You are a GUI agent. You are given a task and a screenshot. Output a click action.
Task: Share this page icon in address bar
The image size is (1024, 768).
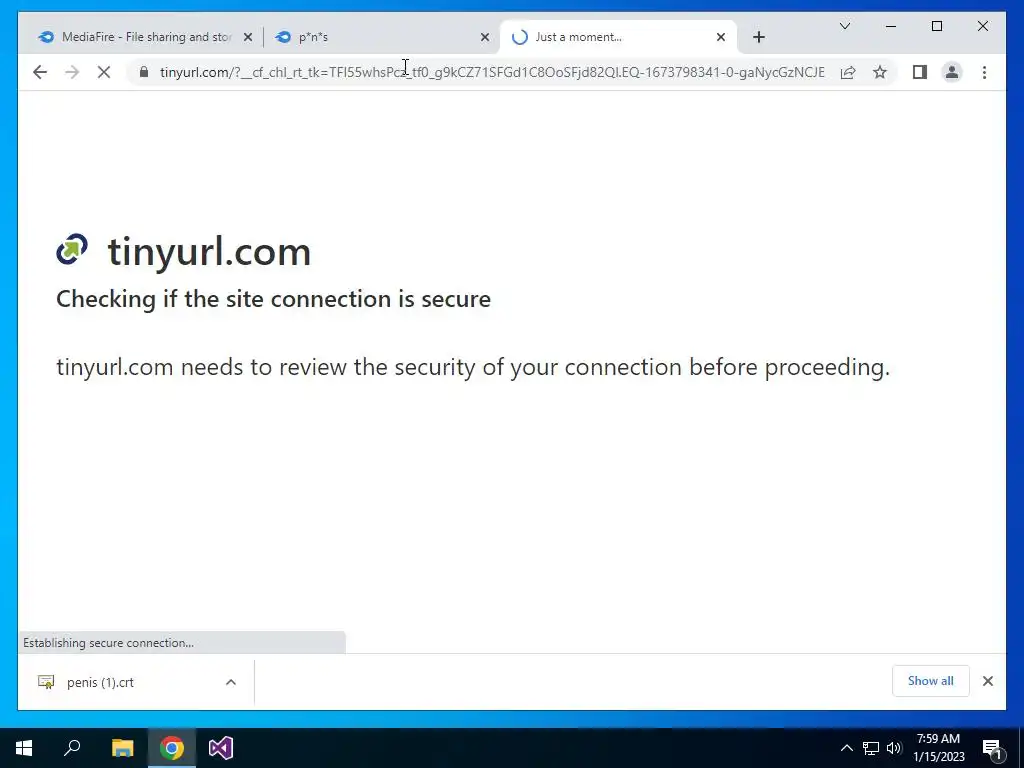coord(848,72)
